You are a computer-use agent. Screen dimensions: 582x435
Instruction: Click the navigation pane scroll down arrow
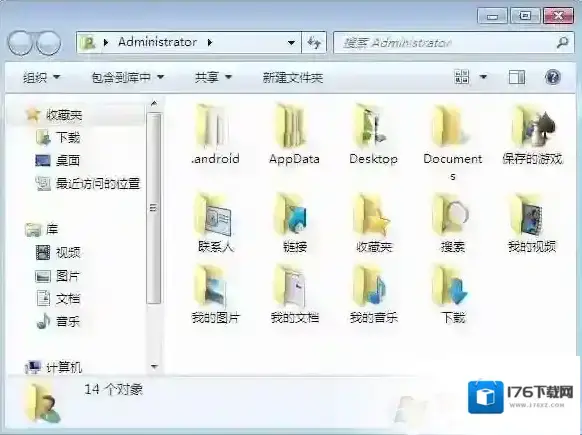[154, 366]
